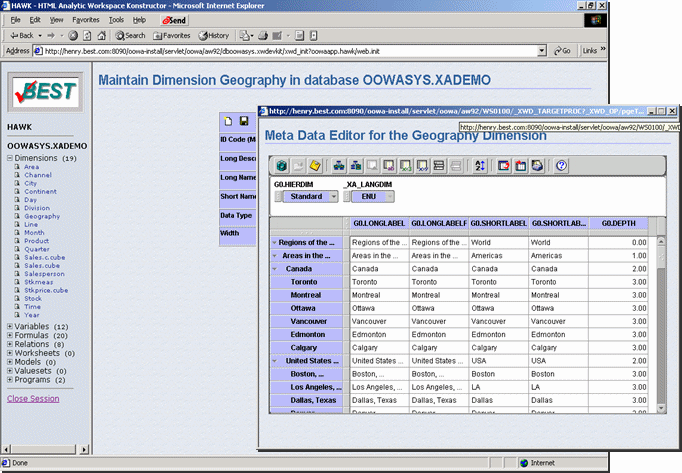
Task: Click the save floppy disk icon
Action: 243,121
